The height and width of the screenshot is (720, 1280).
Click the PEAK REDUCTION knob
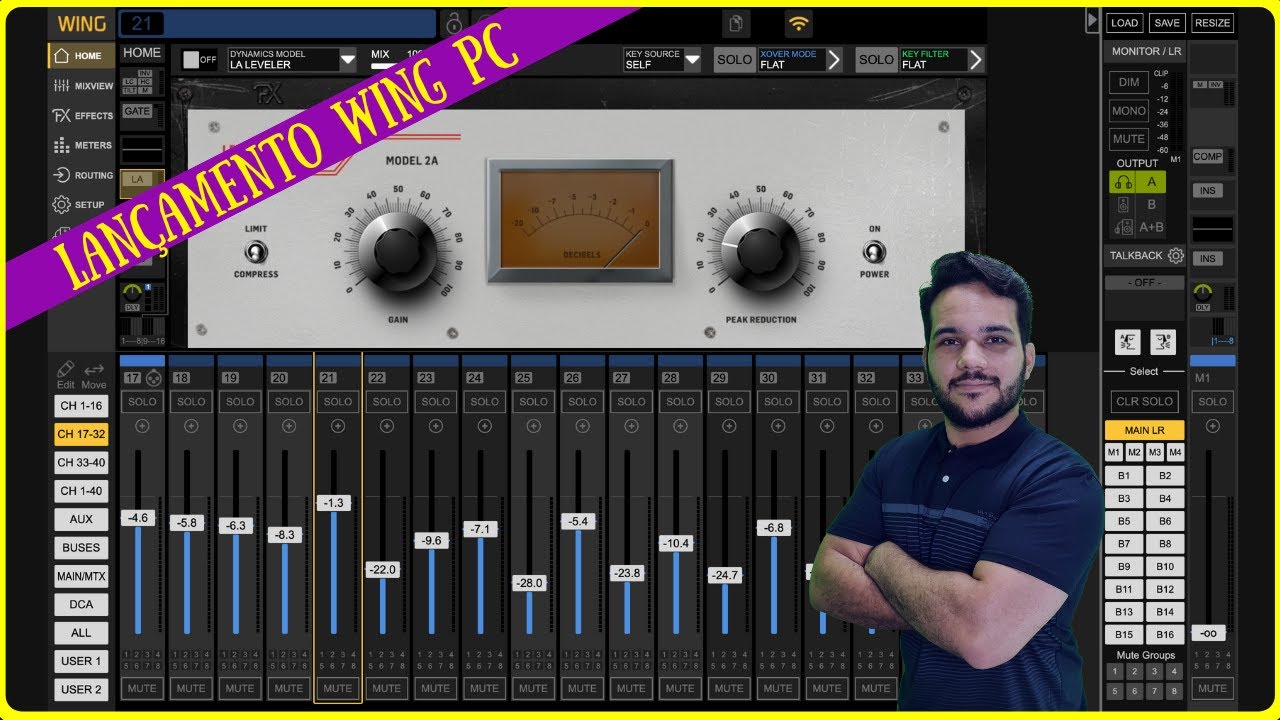point(761,252)
